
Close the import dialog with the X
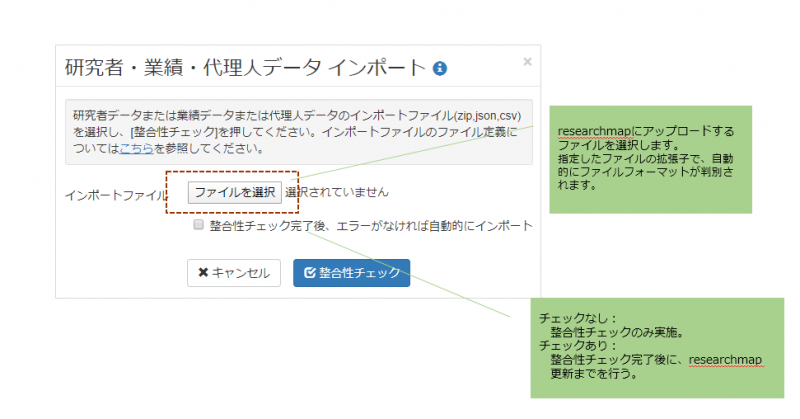click(x=527, y=62)
